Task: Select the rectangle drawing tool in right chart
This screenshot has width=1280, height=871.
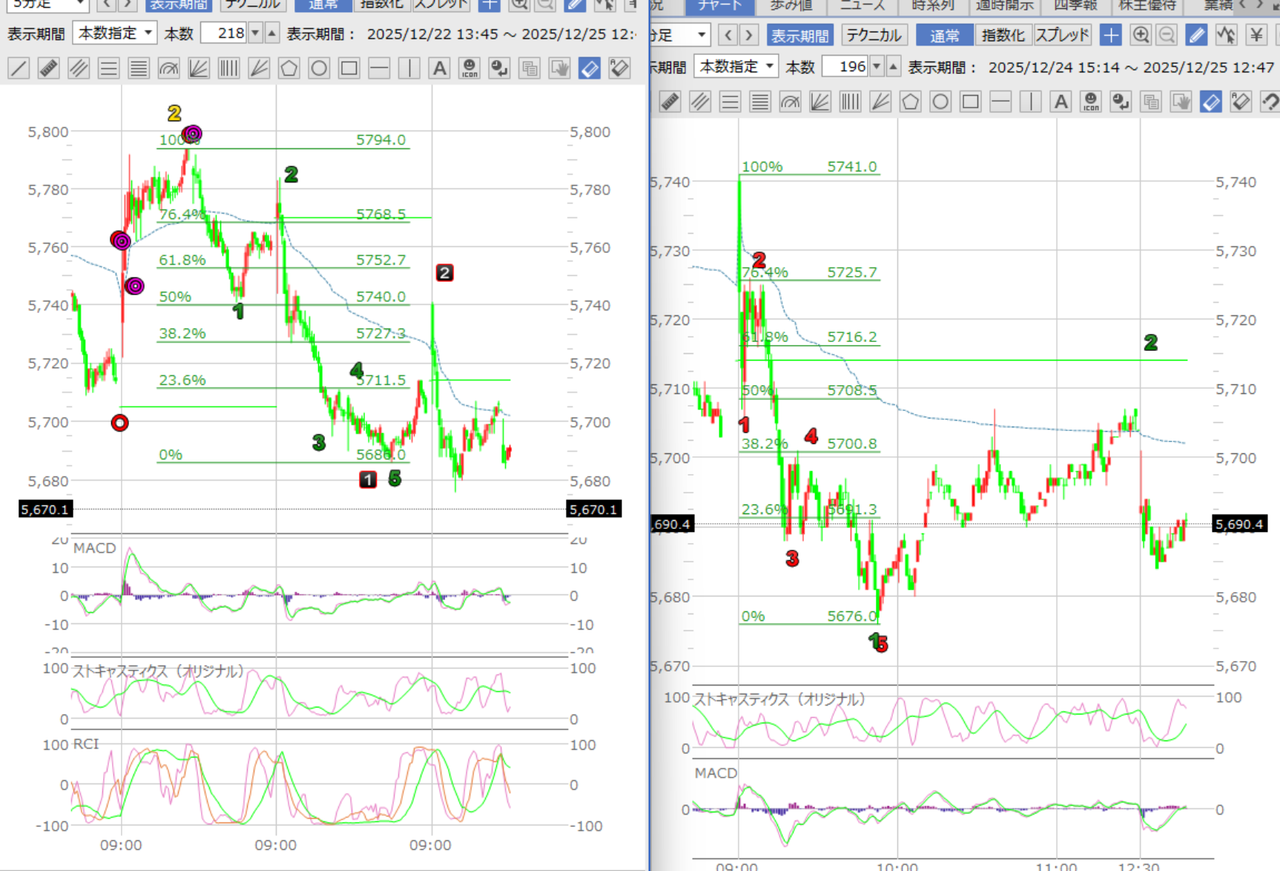Action: pyautogui.click(x=970, y=102)
